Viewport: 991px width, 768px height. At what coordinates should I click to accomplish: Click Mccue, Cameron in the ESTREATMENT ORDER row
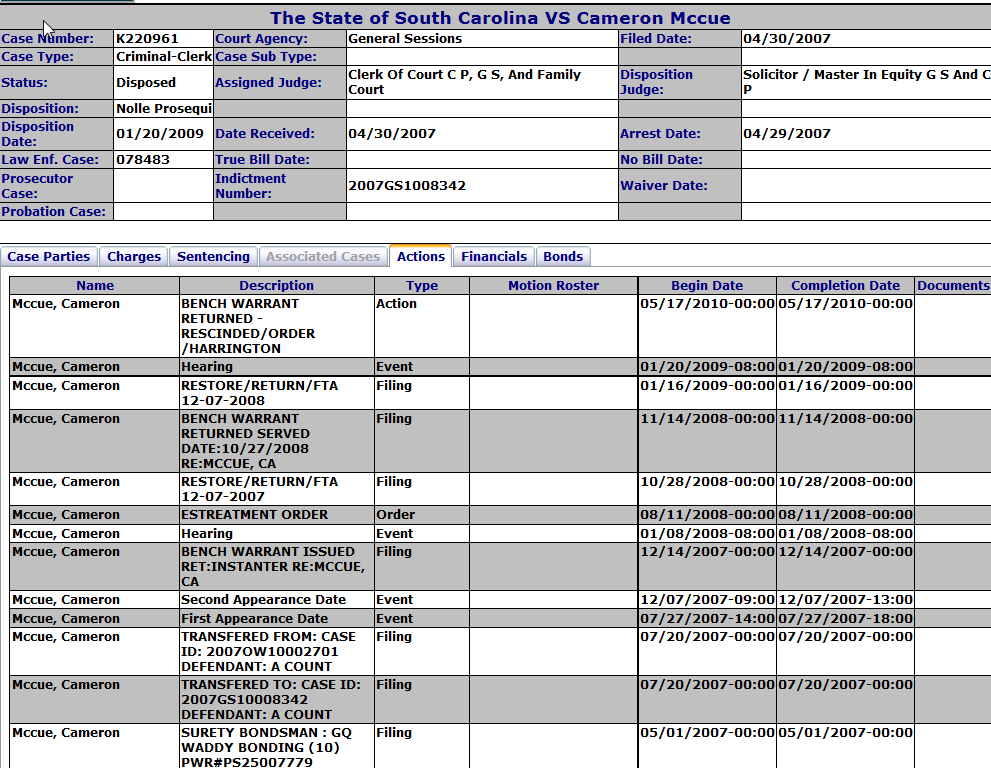(x=66, y=515)
